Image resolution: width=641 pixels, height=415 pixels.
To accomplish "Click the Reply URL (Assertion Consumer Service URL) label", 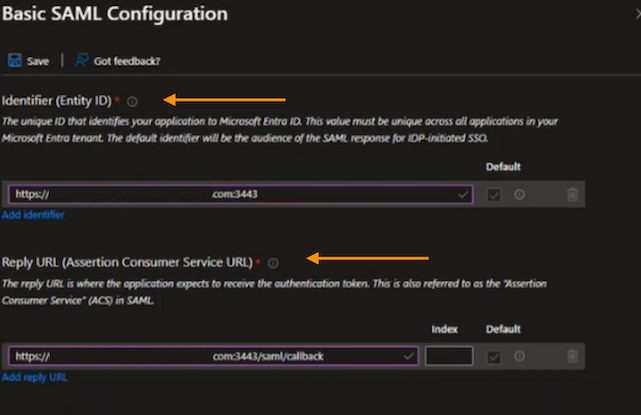I will 126,263.
